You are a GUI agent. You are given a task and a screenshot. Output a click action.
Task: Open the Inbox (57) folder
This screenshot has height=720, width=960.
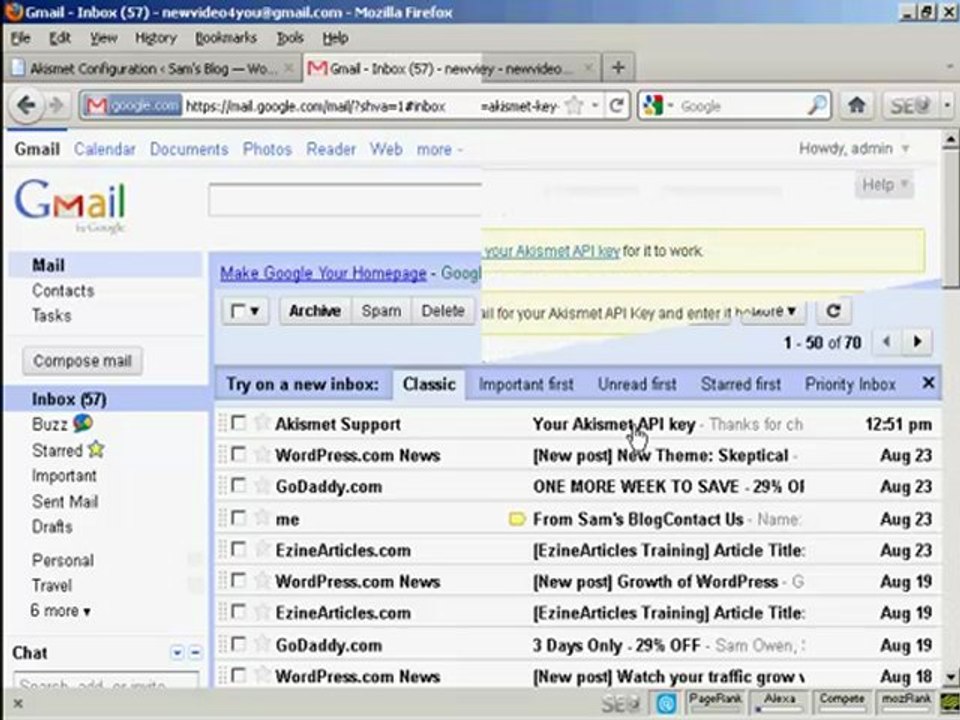pyautogui.click(x=69, y=399)
